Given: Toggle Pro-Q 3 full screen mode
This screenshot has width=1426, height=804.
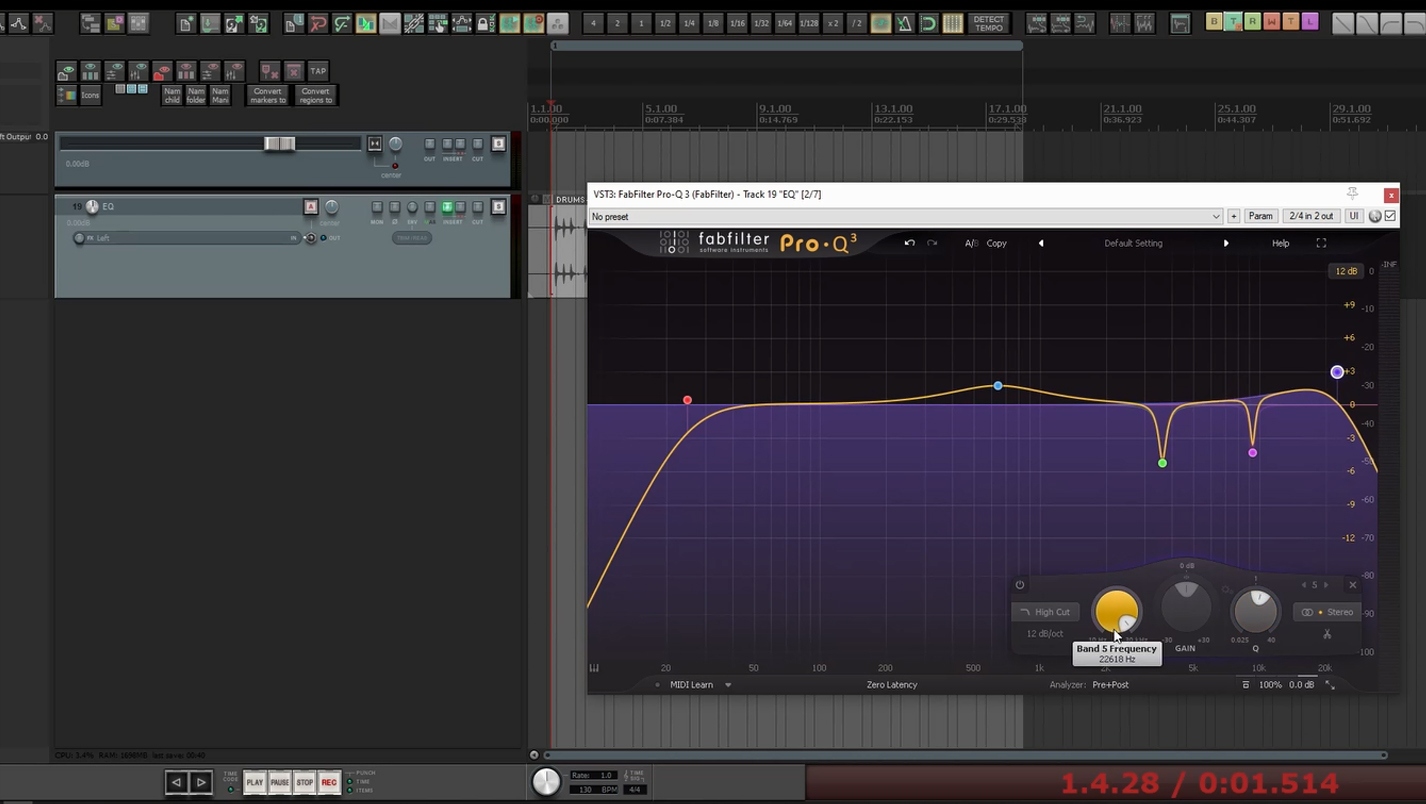Looking at the screenshot, I should (1321, 243).
